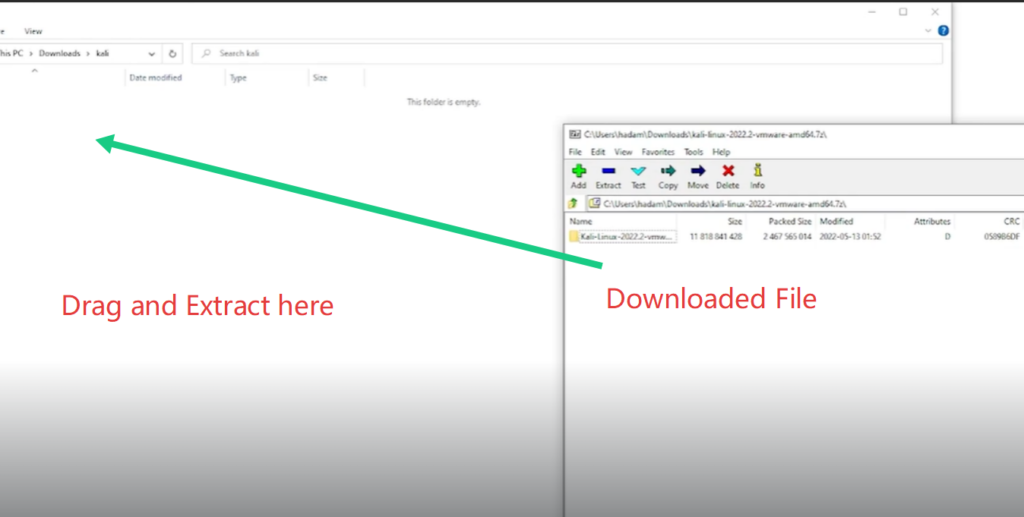Open the File menu in 7-Zip
Screen dimensions: 1024x517
tap(575, 152)
